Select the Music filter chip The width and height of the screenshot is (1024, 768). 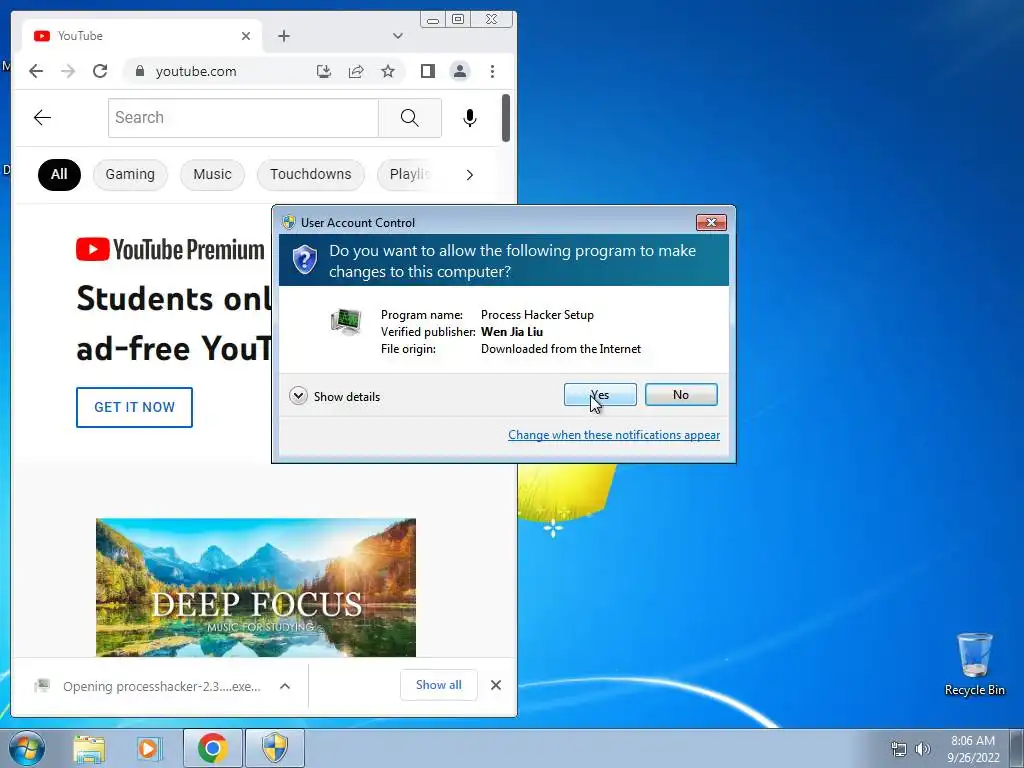[x=212, y=174]
